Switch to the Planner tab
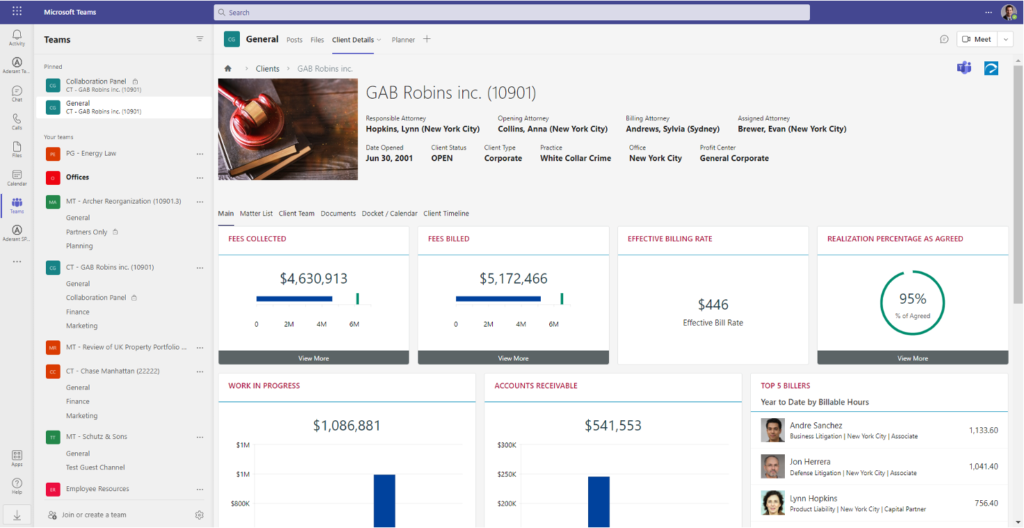This screenshot has width=1024, height=528. tap(403, 40)
